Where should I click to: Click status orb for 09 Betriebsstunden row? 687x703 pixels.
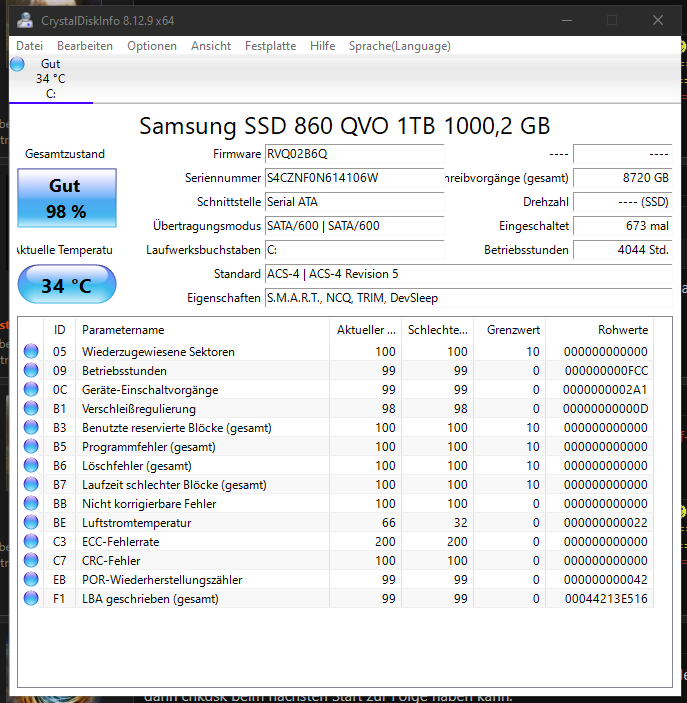click(x=31, y=370)
